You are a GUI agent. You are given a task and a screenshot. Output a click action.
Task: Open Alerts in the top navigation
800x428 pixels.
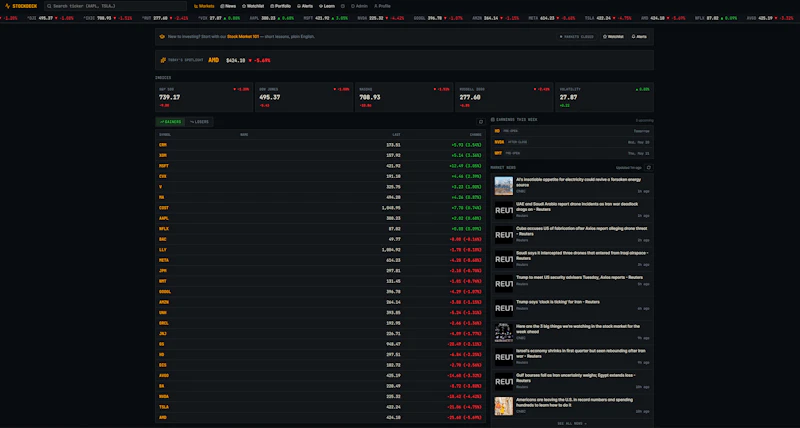(305, 6)
